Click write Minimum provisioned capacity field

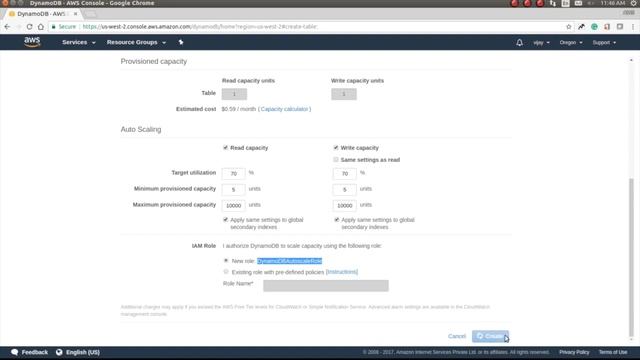tap(344, 189)
